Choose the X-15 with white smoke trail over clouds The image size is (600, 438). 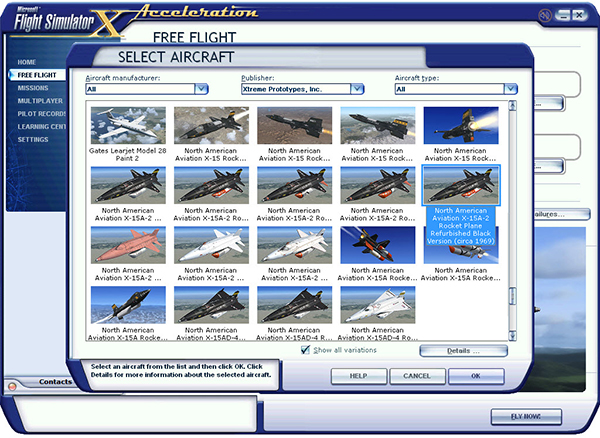pyautogui.click(x=211, y=125)
